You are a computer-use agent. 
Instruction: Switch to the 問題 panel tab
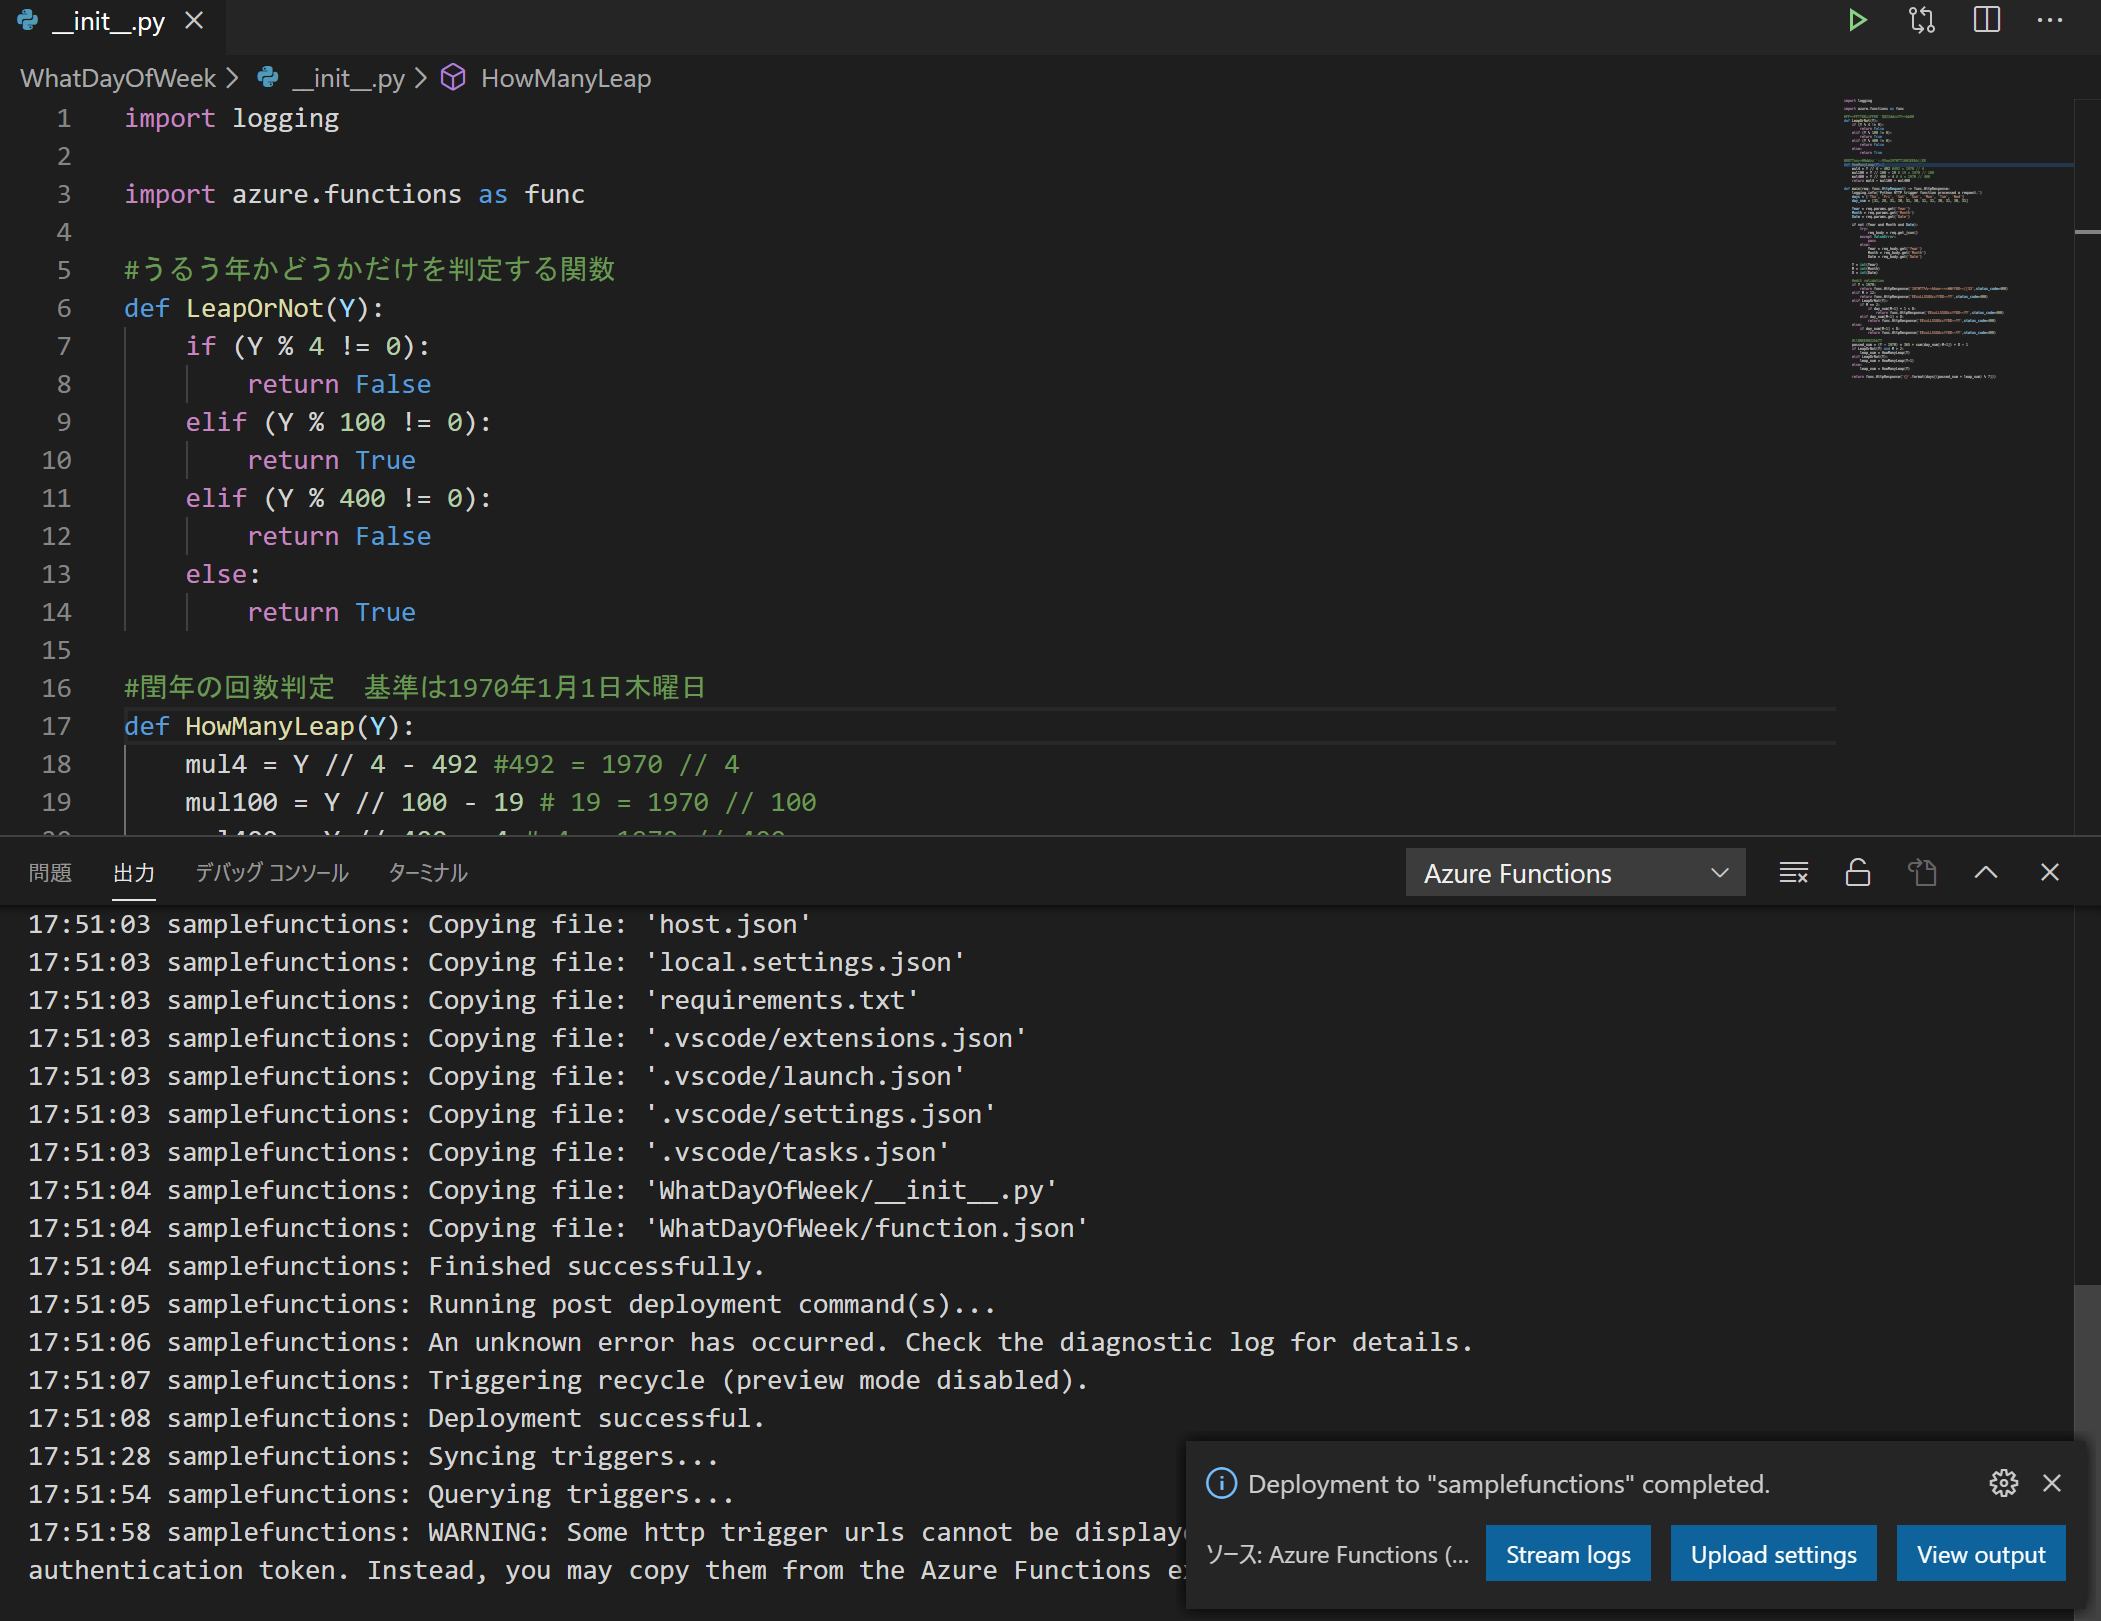coord(50,873)
